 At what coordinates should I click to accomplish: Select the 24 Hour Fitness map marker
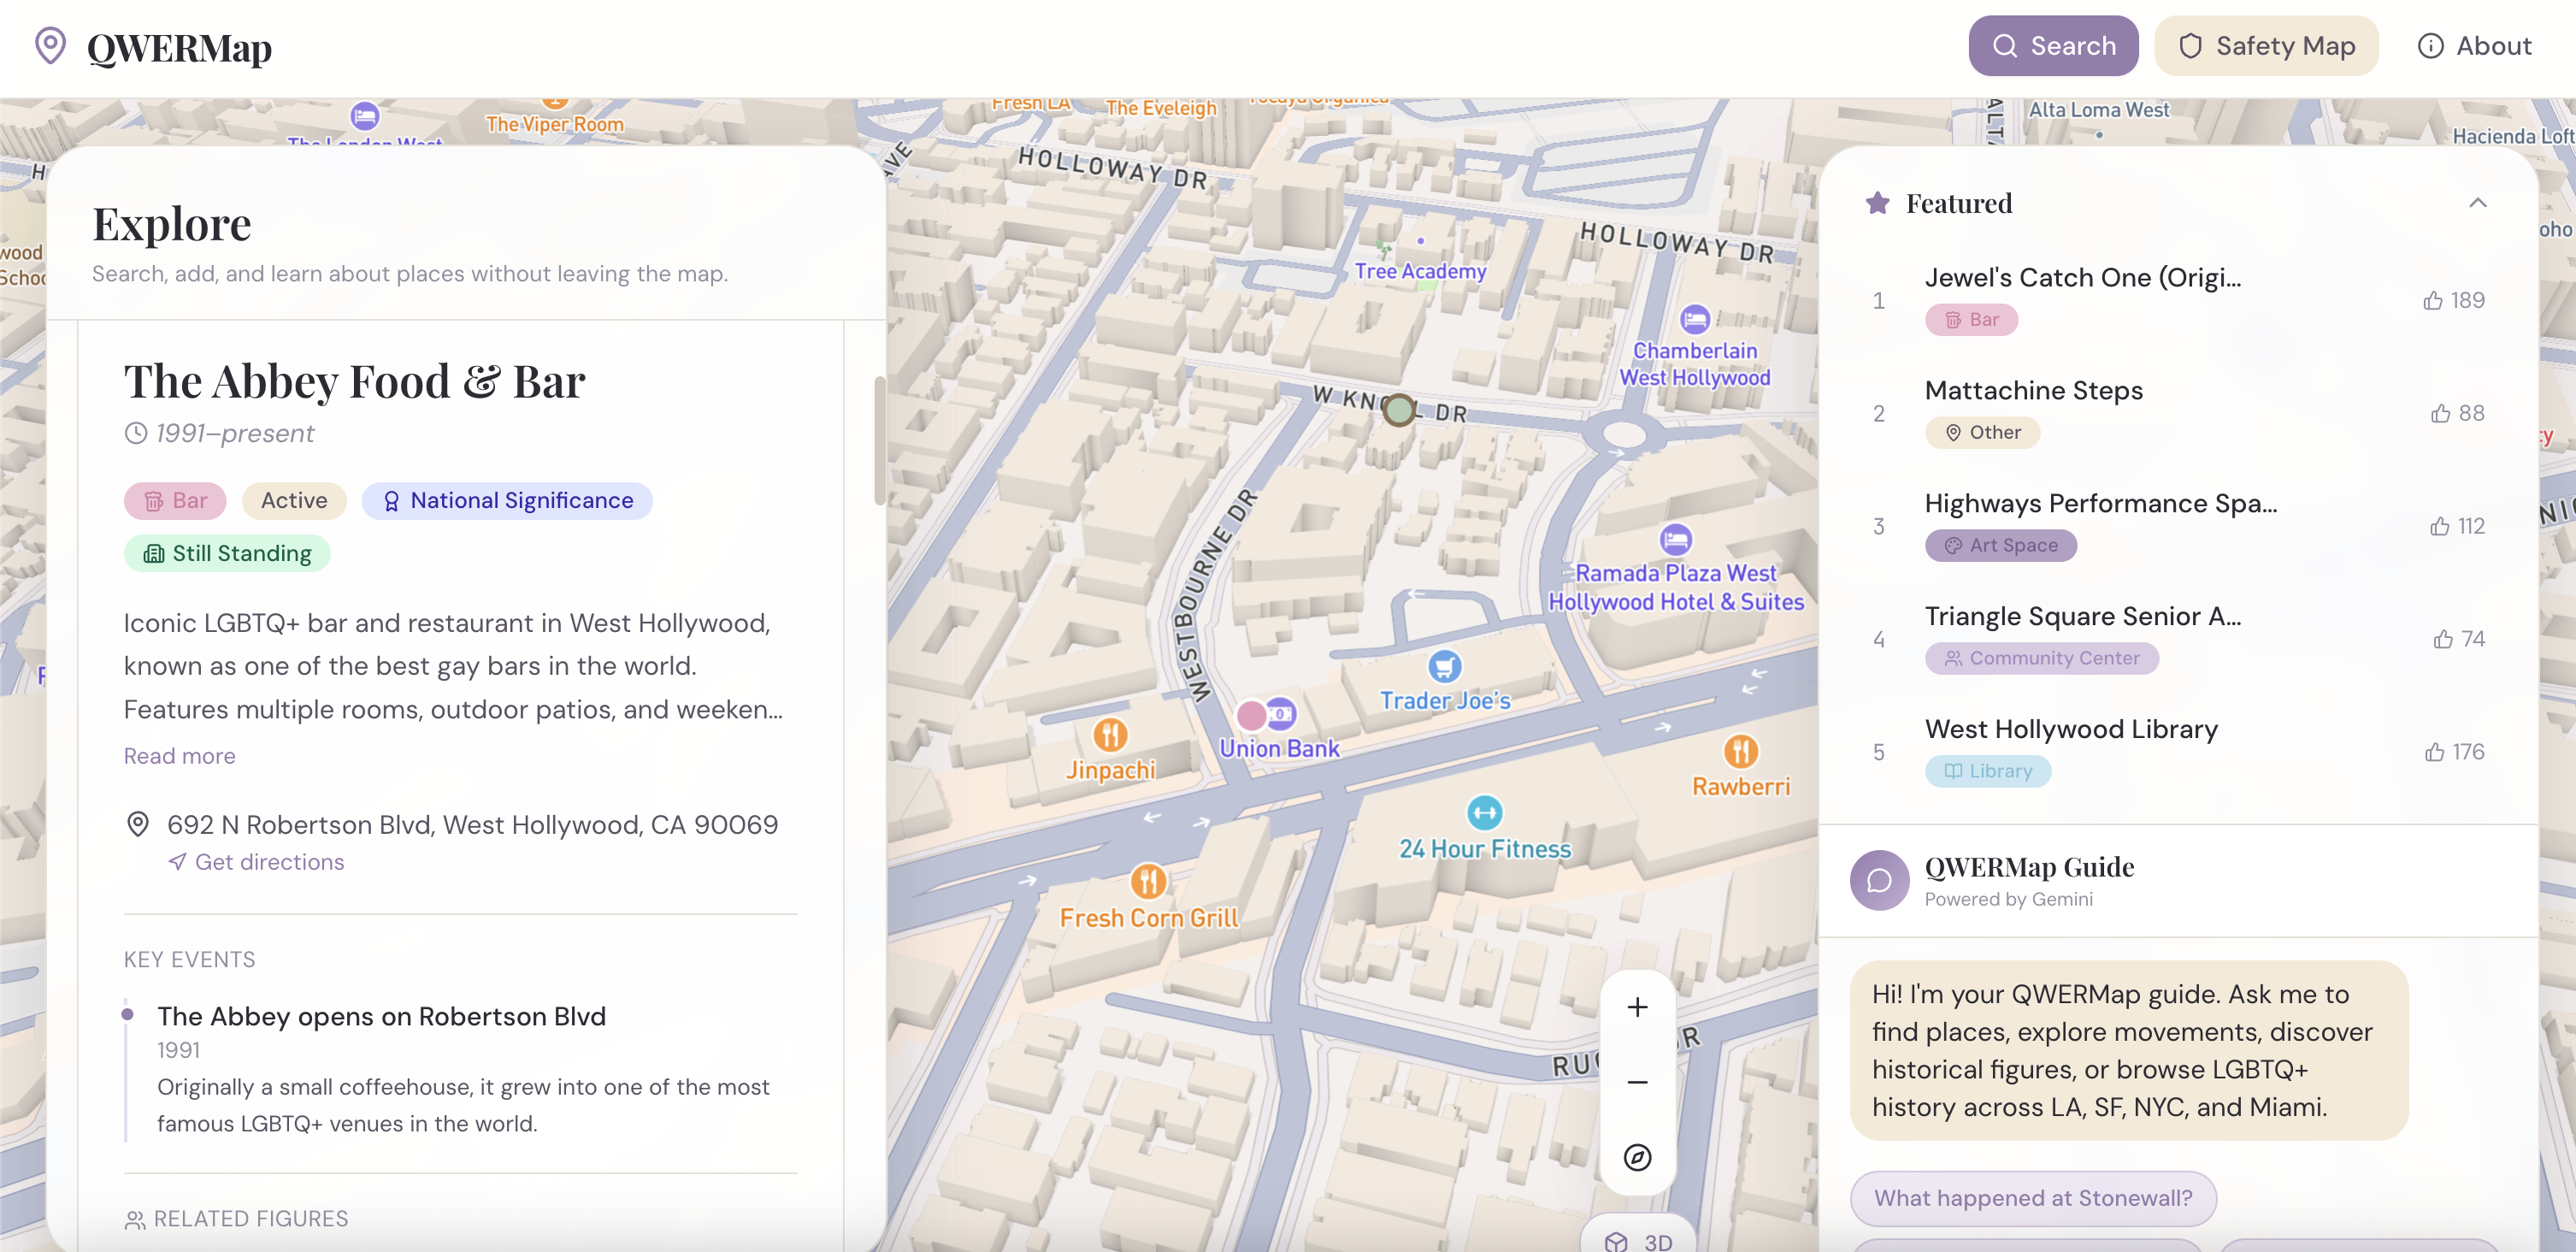(1484, 812)
